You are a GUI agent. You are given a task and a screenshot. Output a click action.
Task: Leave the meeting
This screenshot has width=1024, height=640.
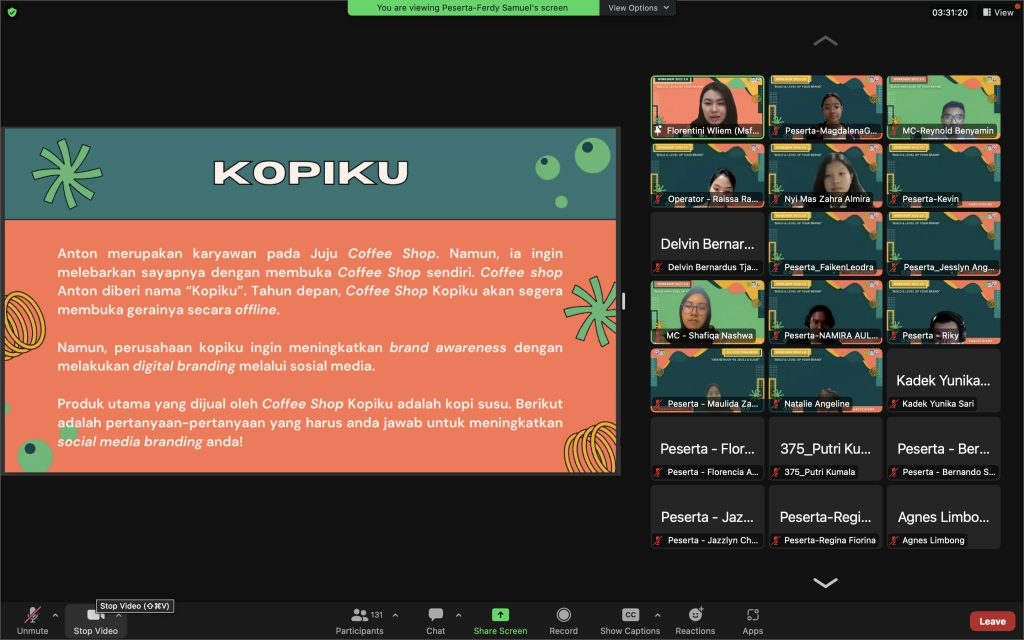[992, 621]
